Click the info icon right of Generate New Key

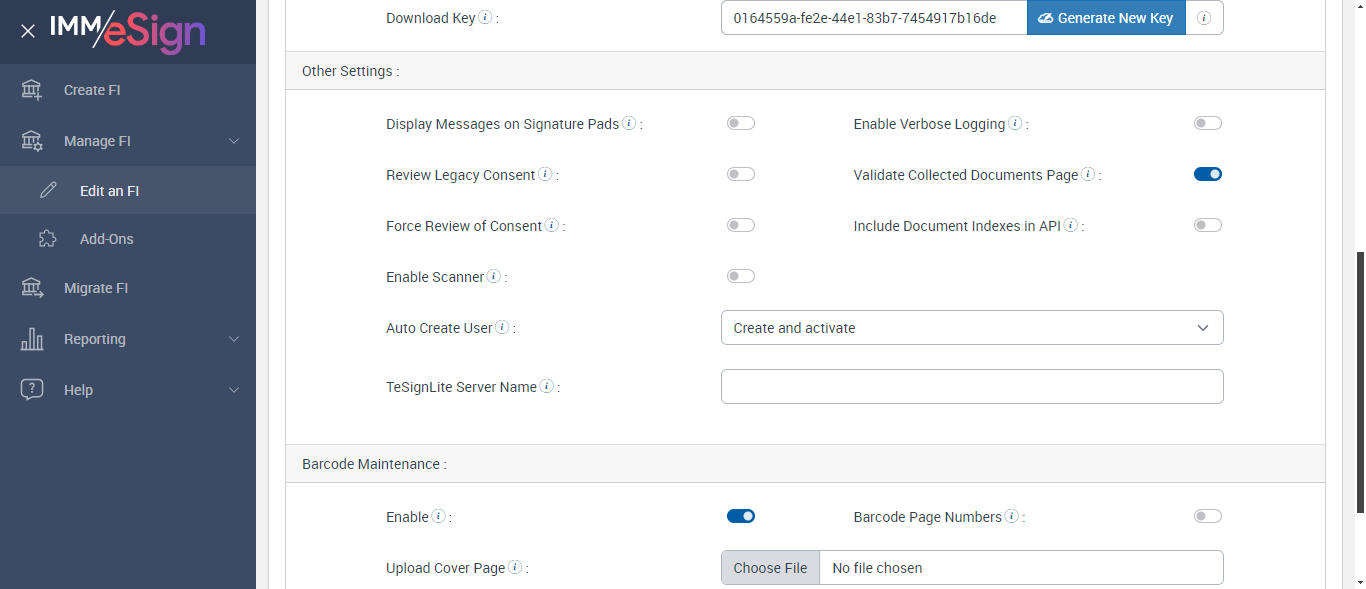pos(1204,18)
